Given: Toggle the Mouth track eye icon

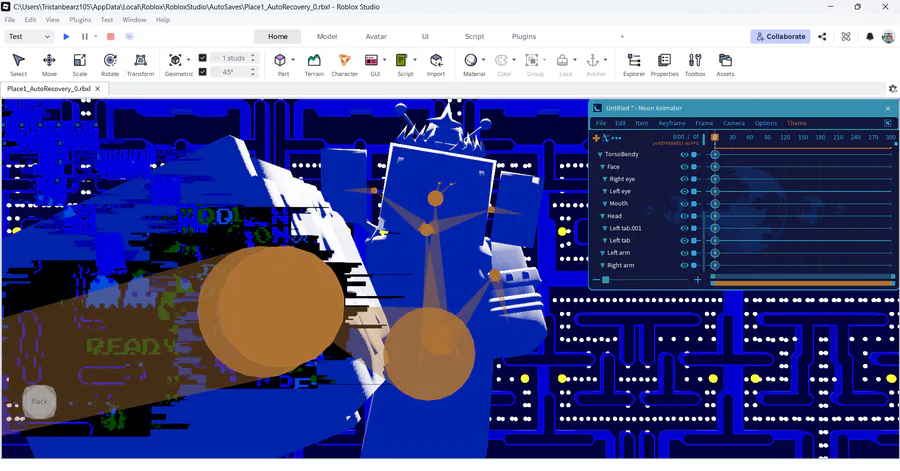Looking at the screenshot, I should [684, 204].
